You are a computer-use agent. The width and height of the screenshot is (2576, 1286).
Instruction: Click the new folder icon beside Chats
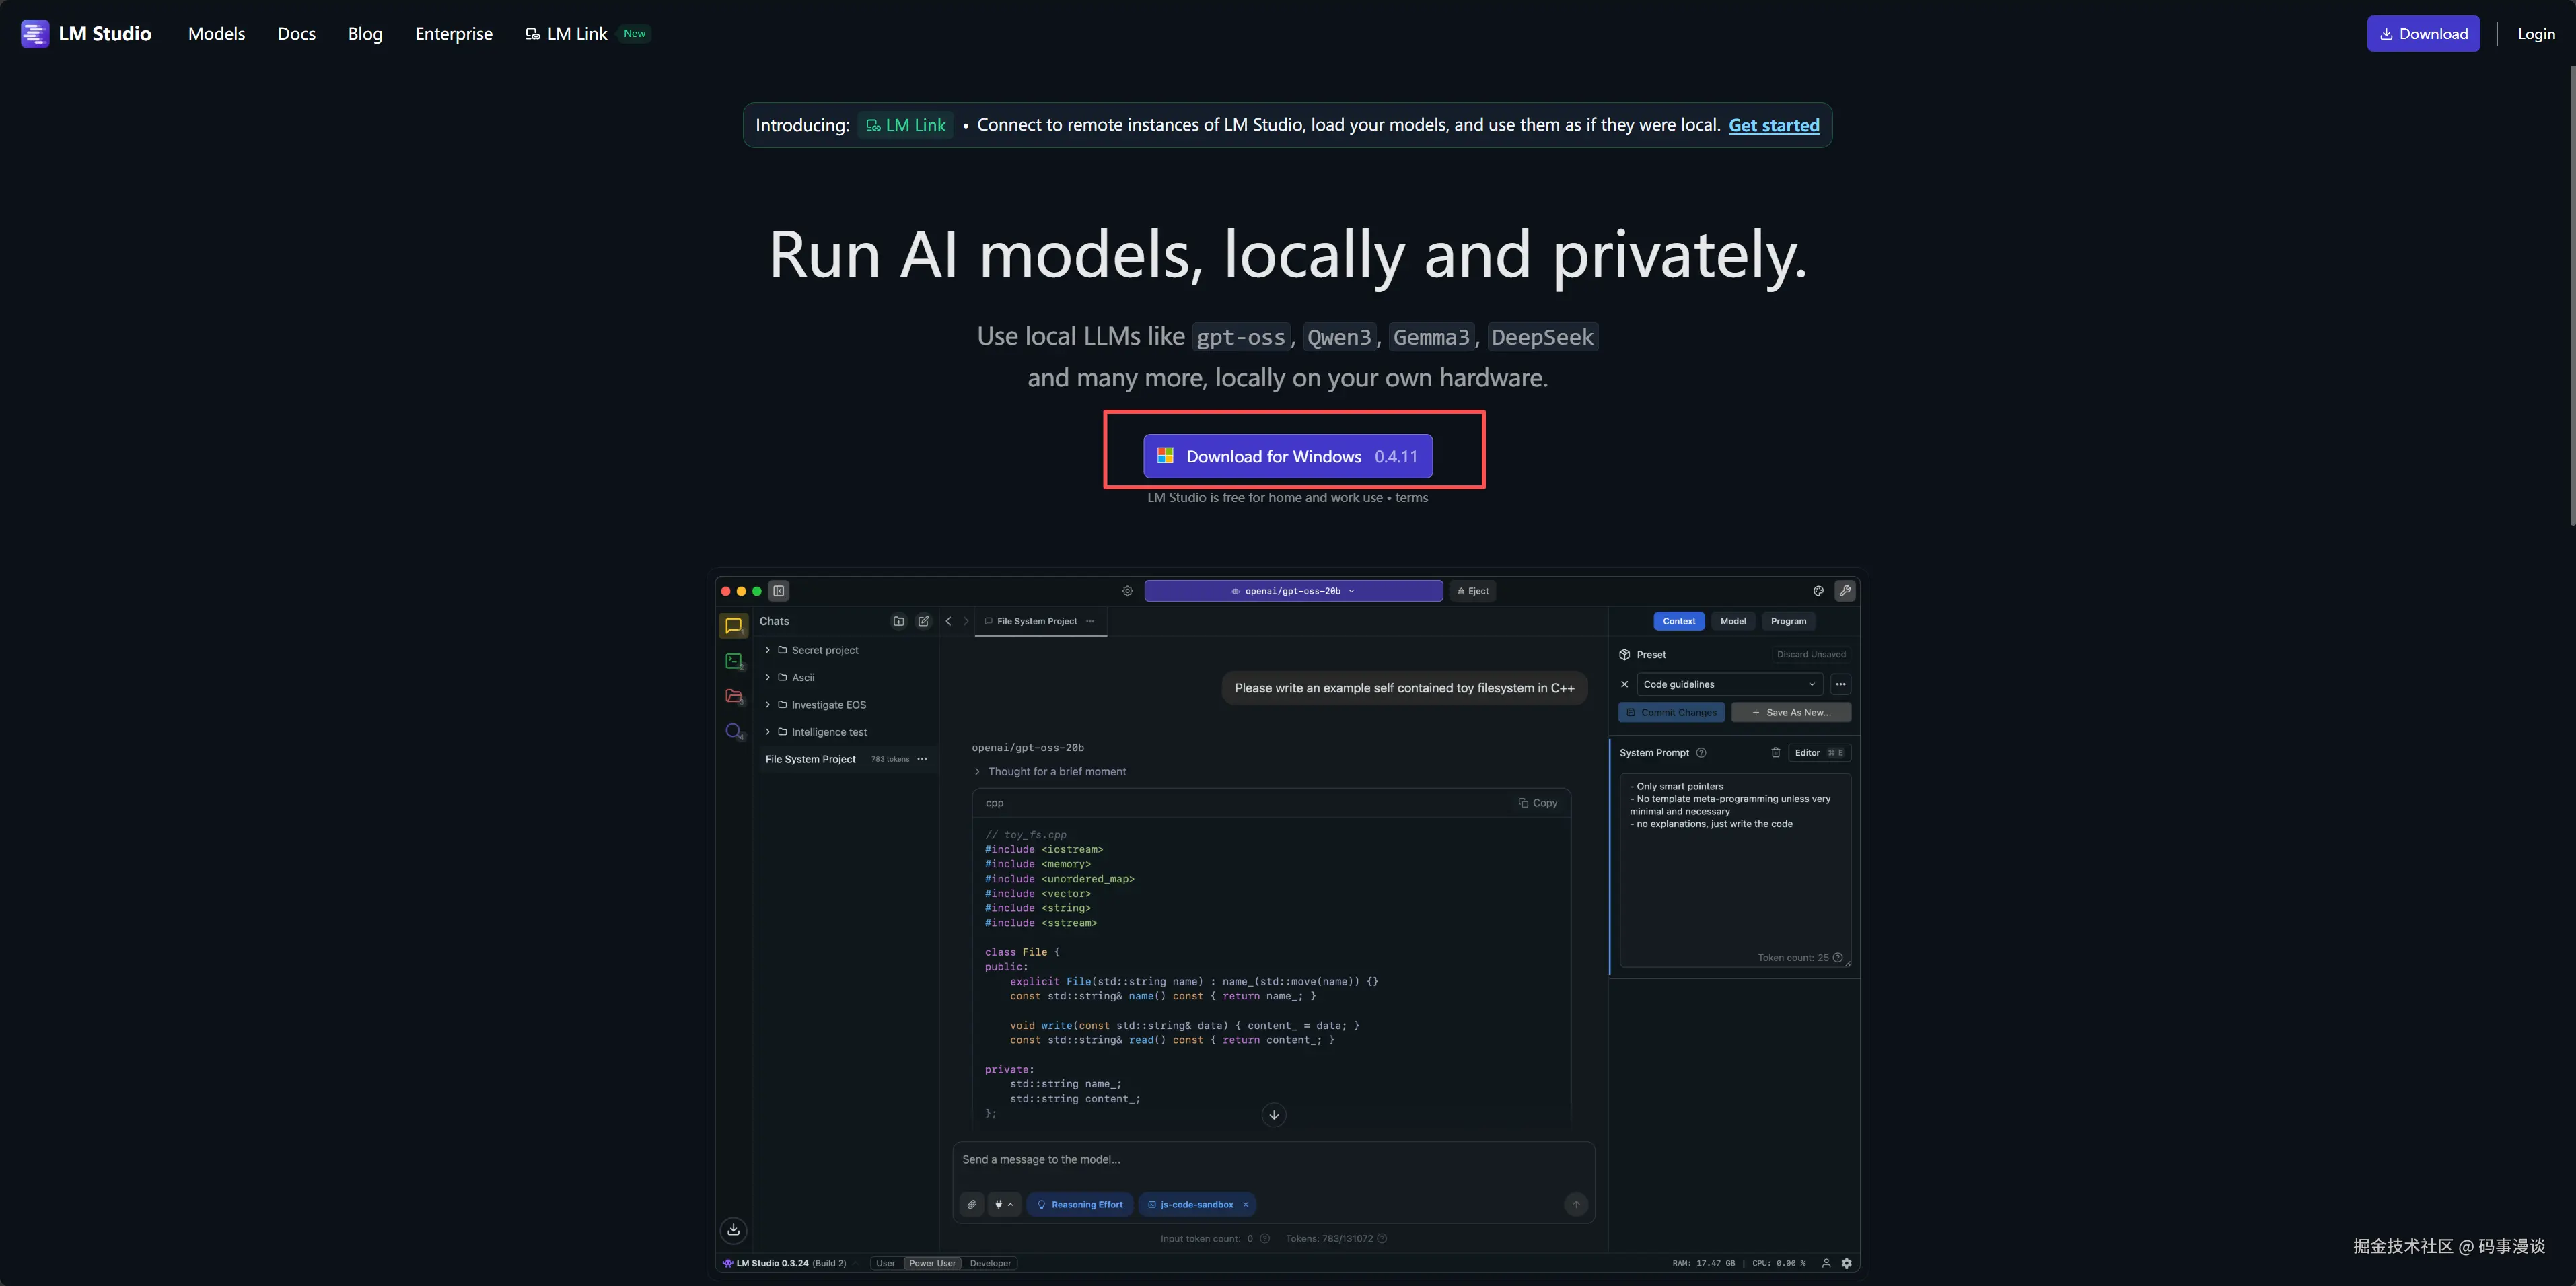tap(898, 621)
